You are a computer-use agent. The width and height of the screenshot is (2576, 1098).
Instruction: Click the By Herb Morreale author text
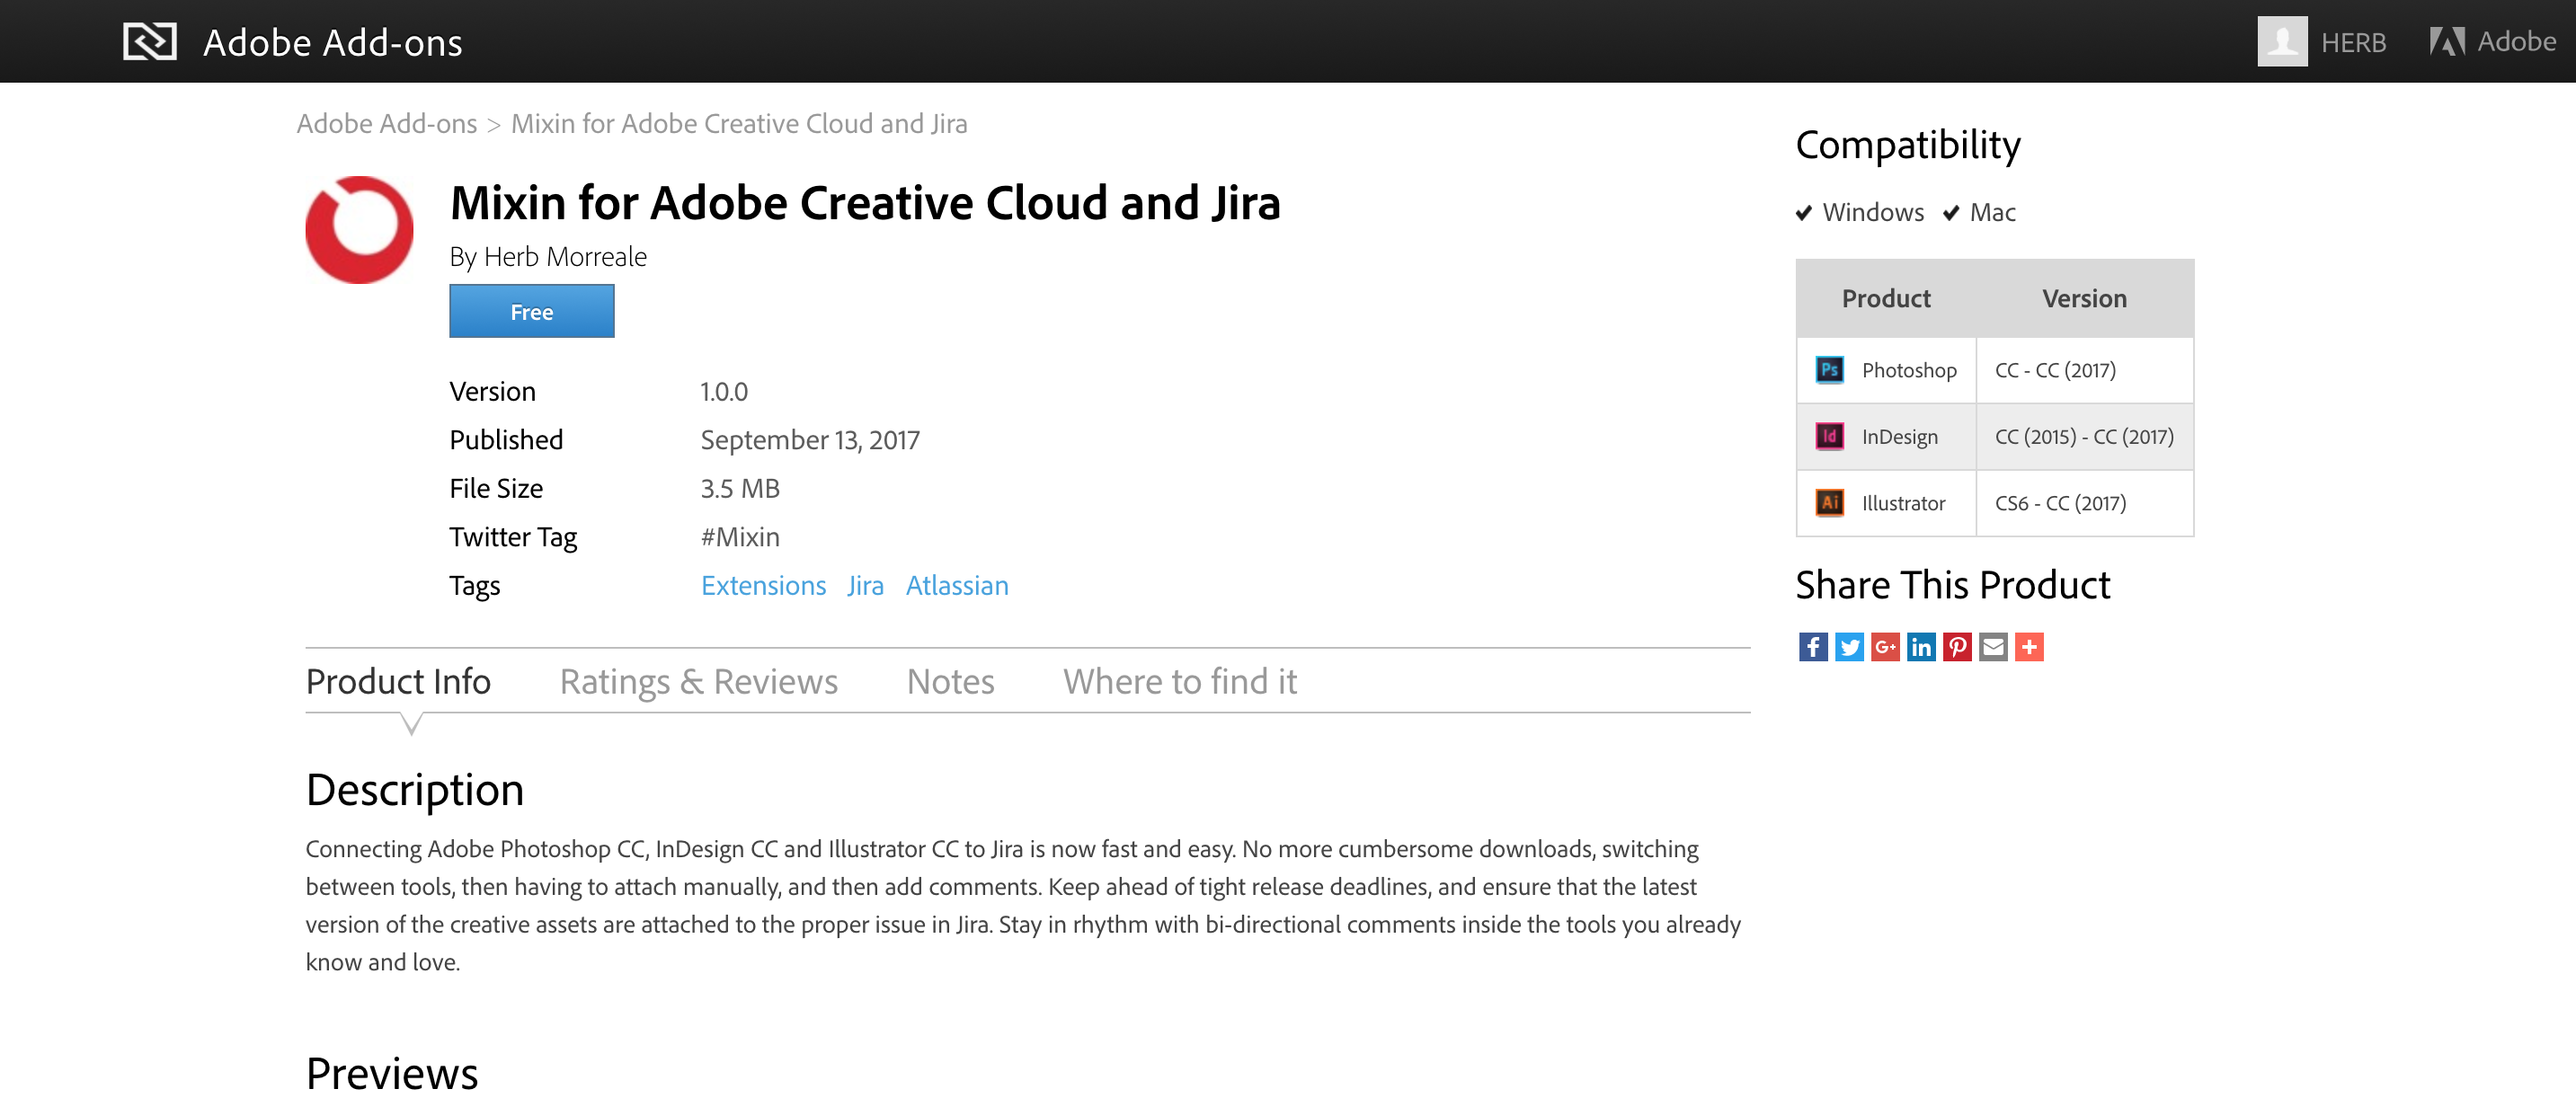[x=548, y=257]
